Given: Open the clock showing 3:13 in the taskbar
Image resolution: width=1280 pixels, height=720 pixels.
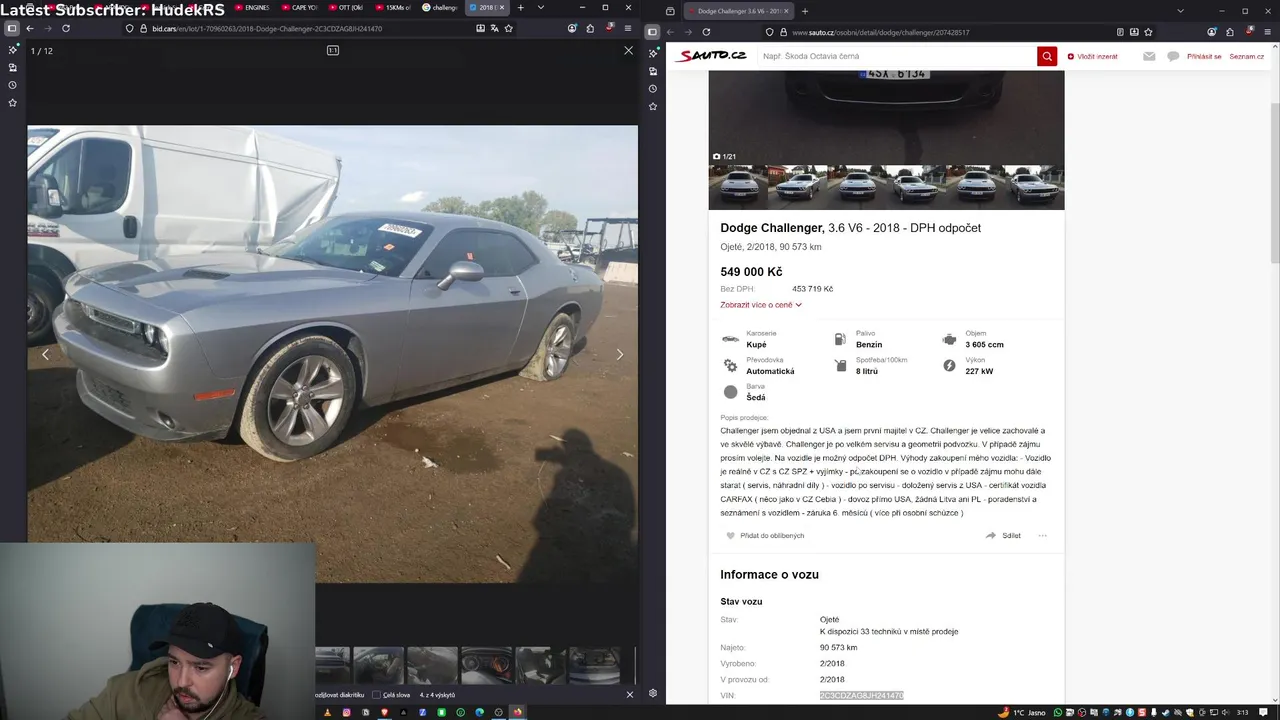Looking at the screenshot, I should [1242, 712].
